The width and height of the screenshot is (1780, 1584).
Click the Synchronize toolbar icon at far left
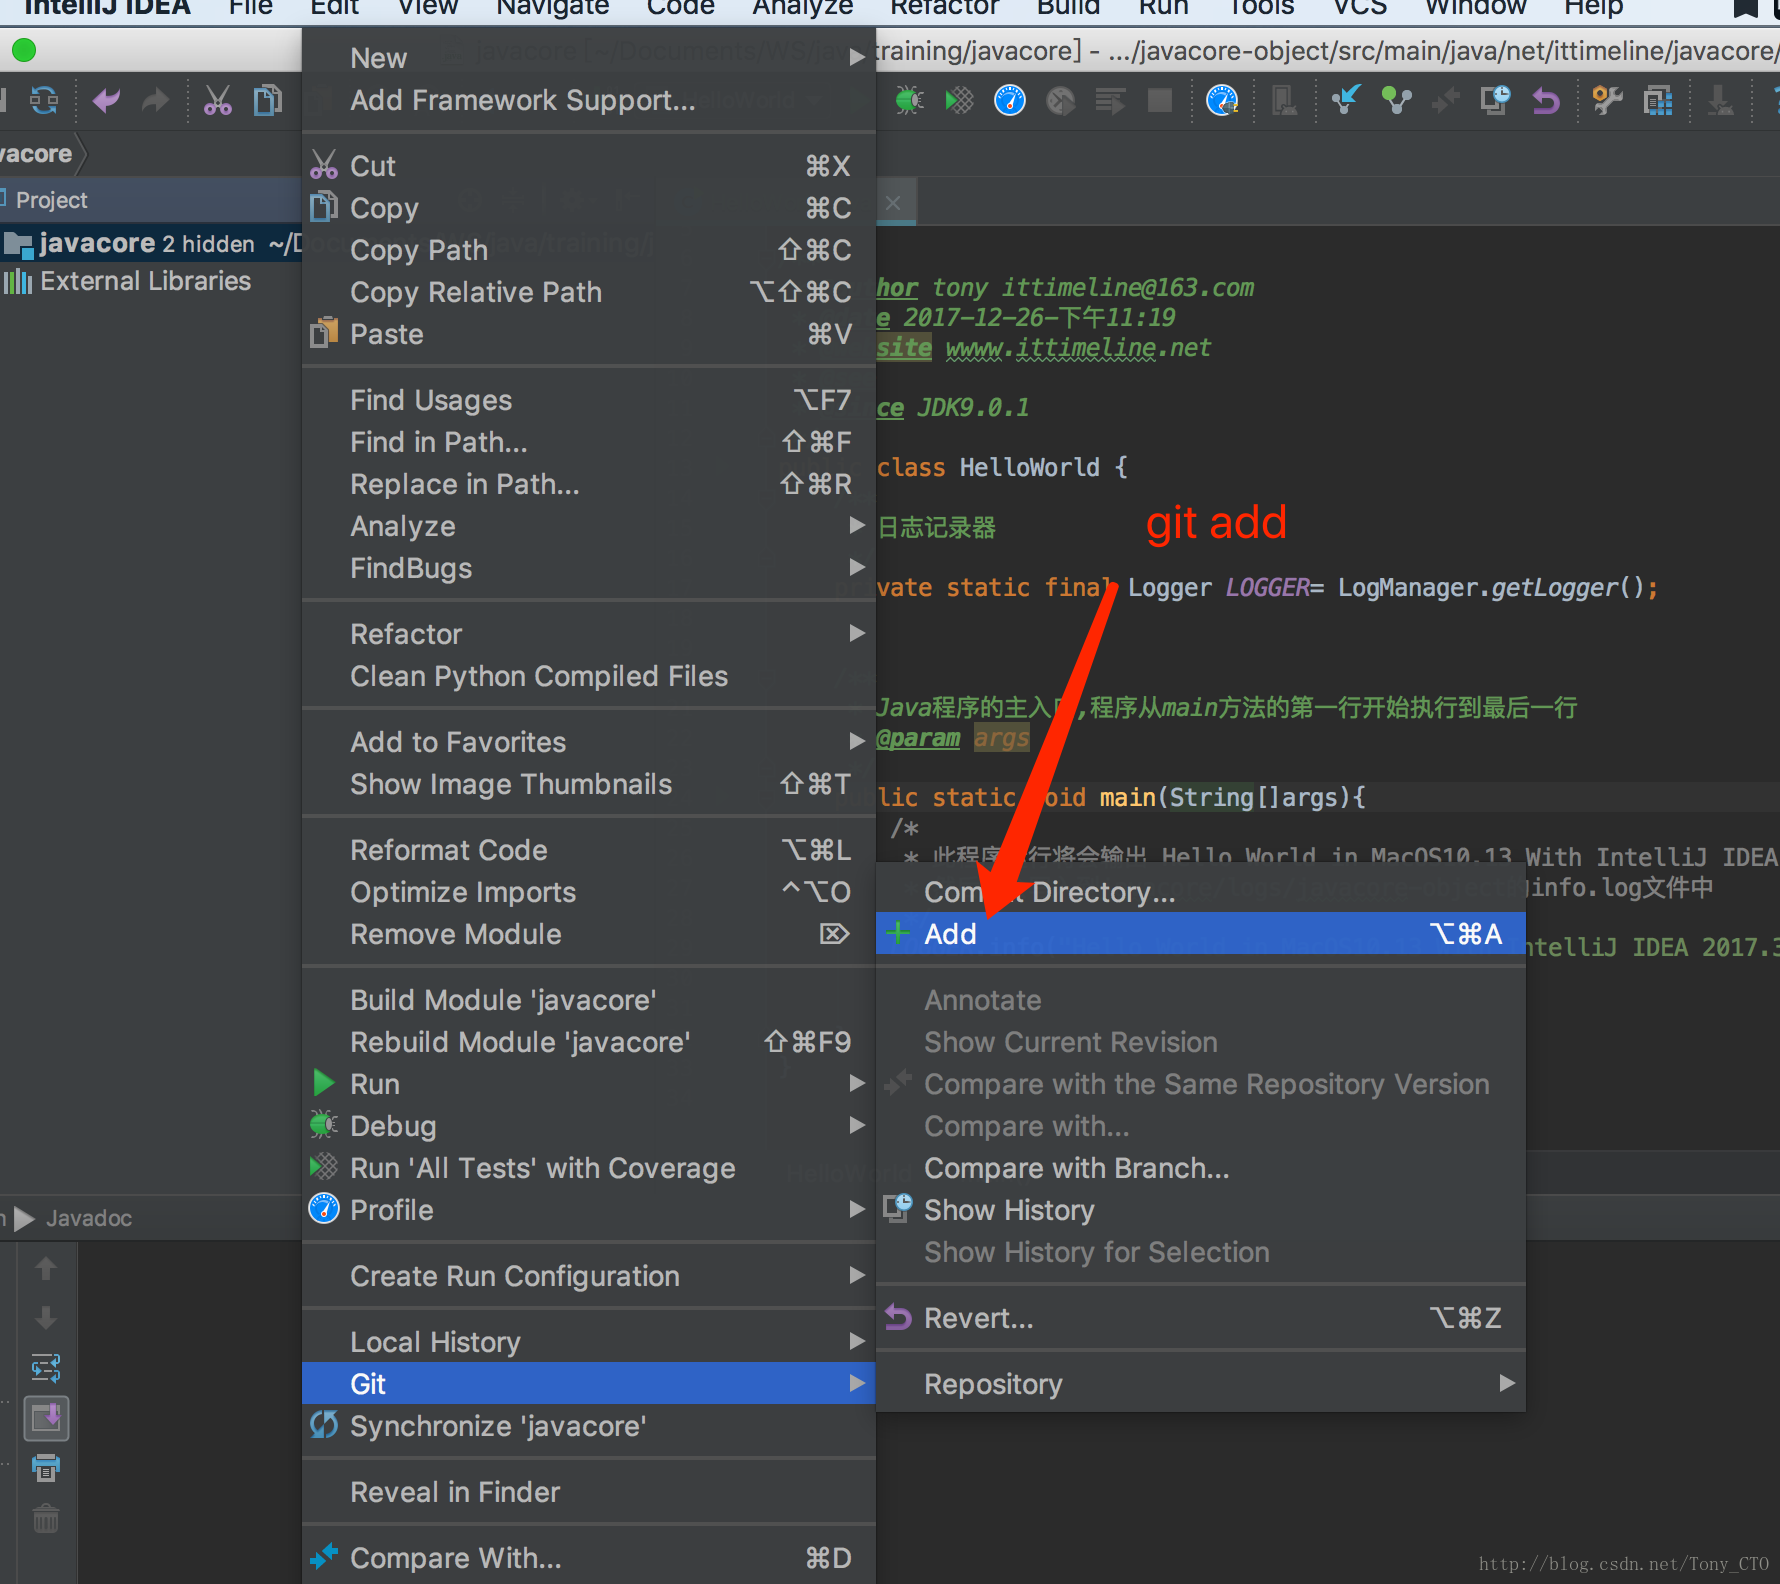pos(44,100)
